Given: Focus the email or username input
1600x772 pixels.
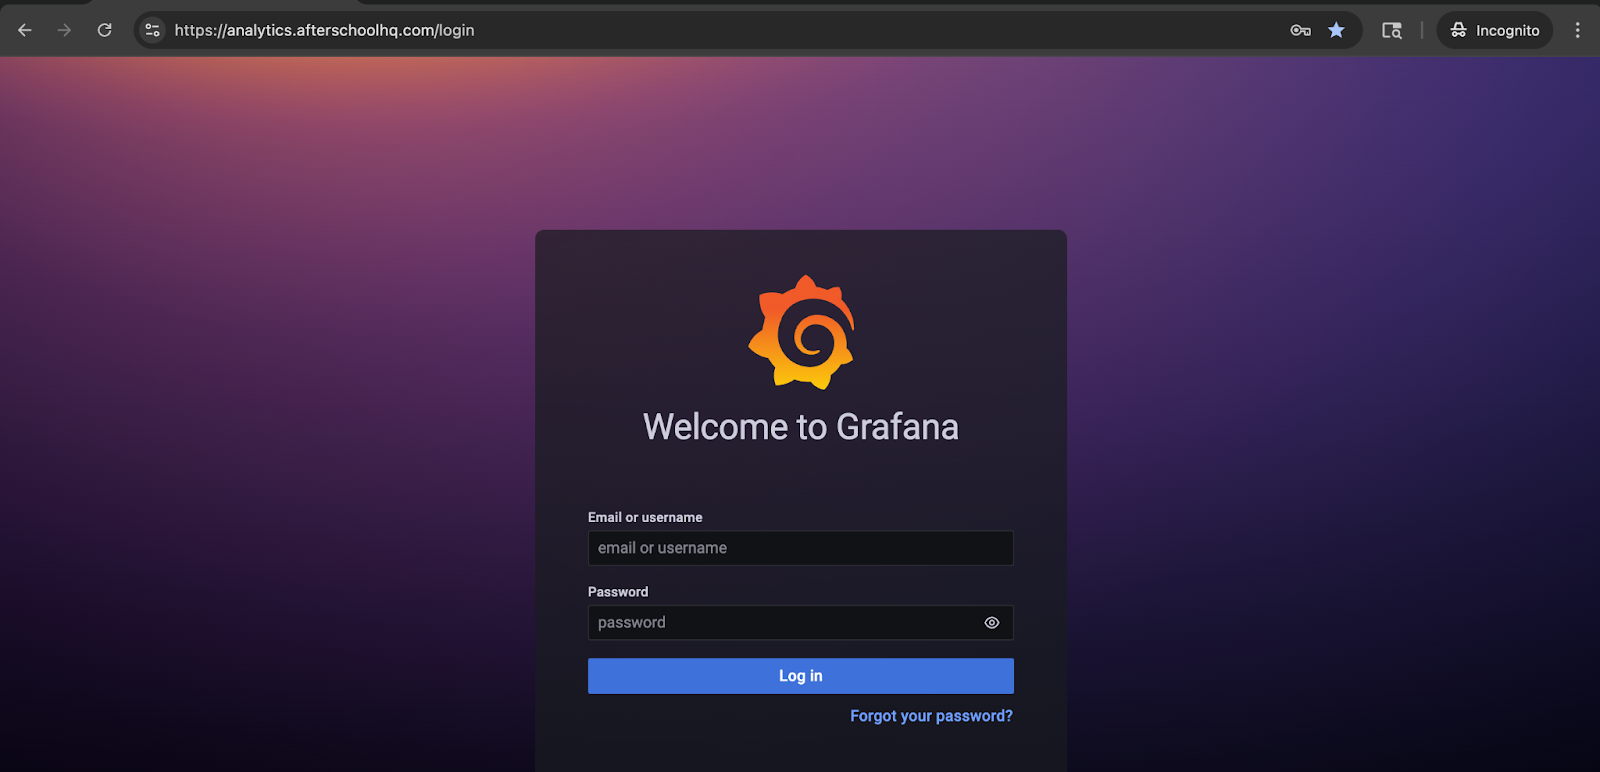Looking at the screenshot, I should pyautogui.click(x=800, y=548).
